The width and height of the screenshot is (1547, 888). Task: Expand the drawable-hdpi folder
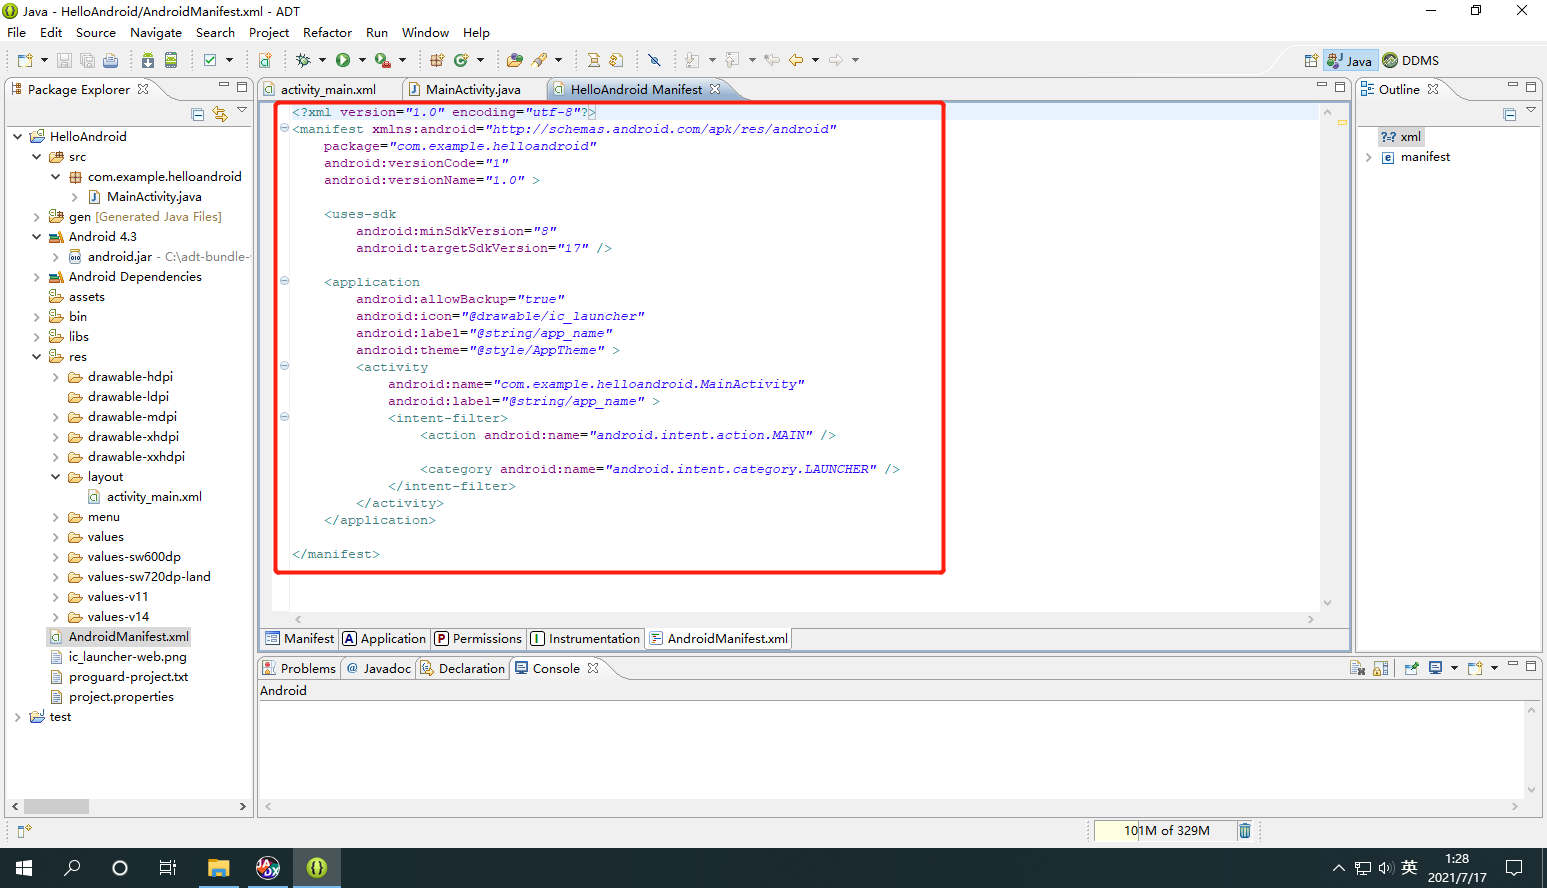55,376
